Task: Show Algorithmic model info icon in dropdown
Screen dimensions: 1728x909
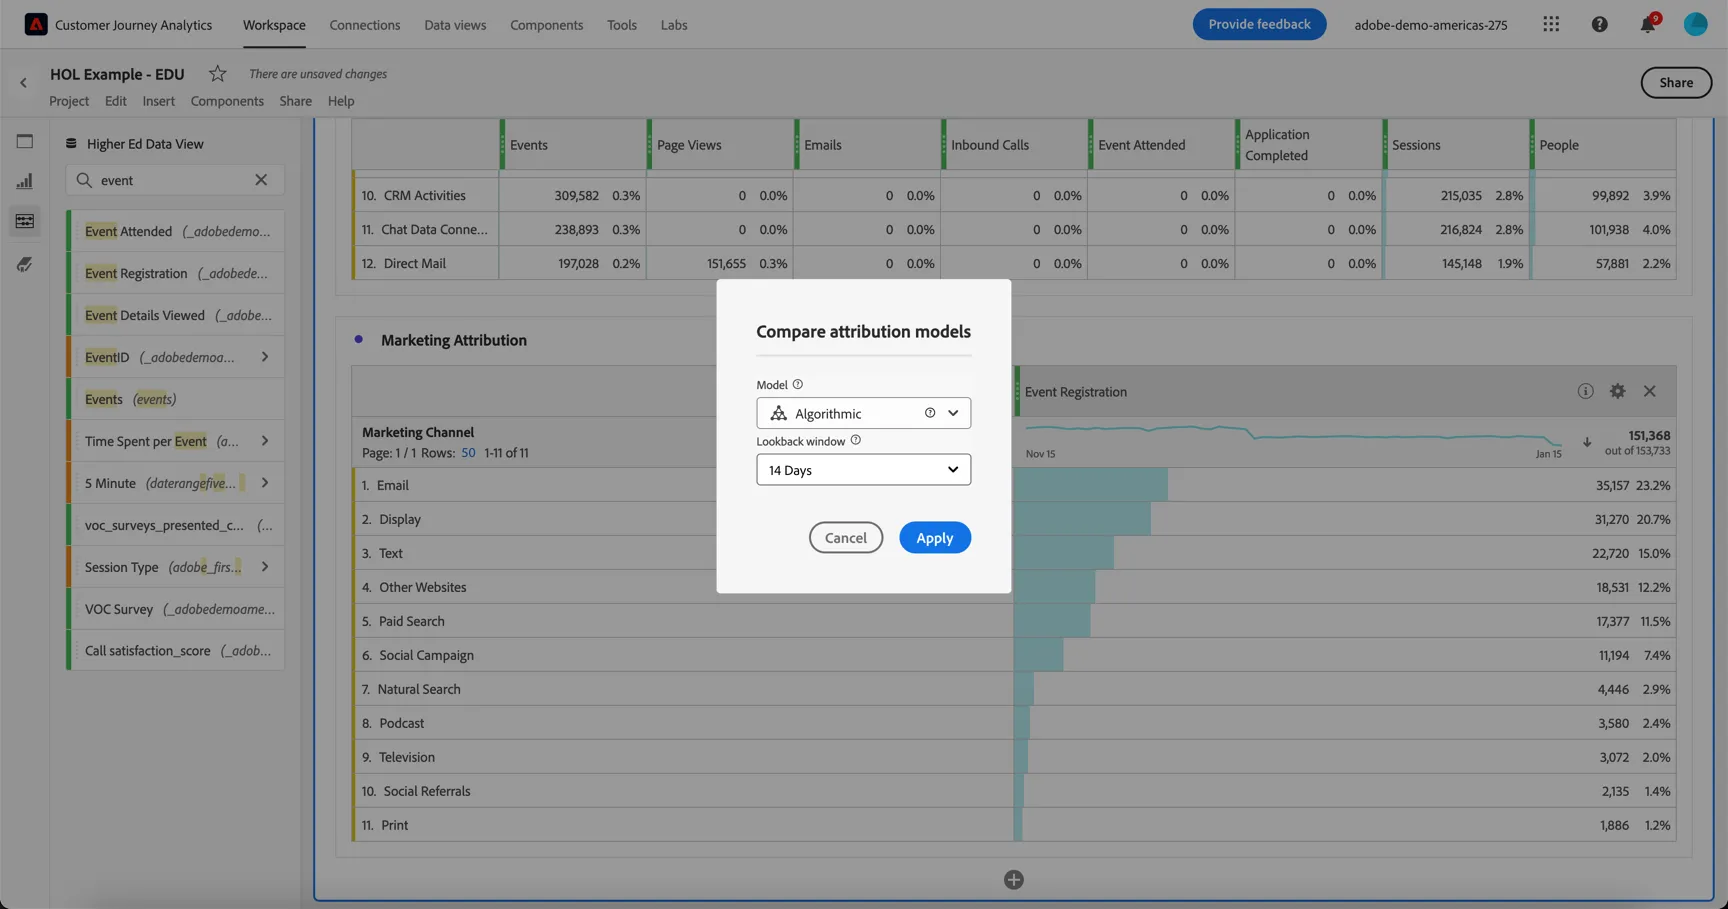Action: [x=930, y=413]
